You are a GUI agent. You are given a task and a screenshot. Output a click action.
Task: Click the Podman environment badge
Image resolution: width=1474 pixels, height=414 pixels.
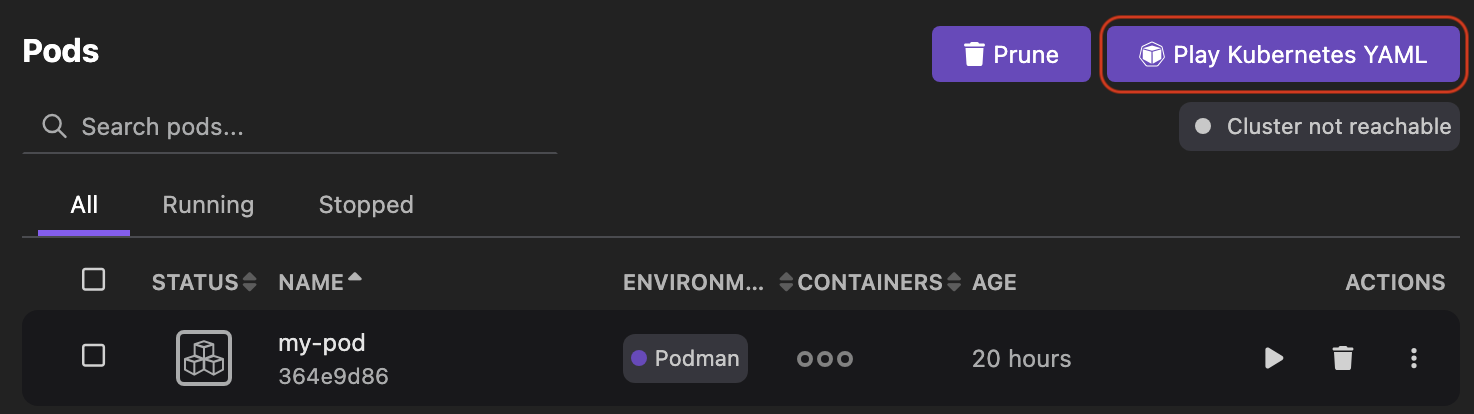click(685, 359)
